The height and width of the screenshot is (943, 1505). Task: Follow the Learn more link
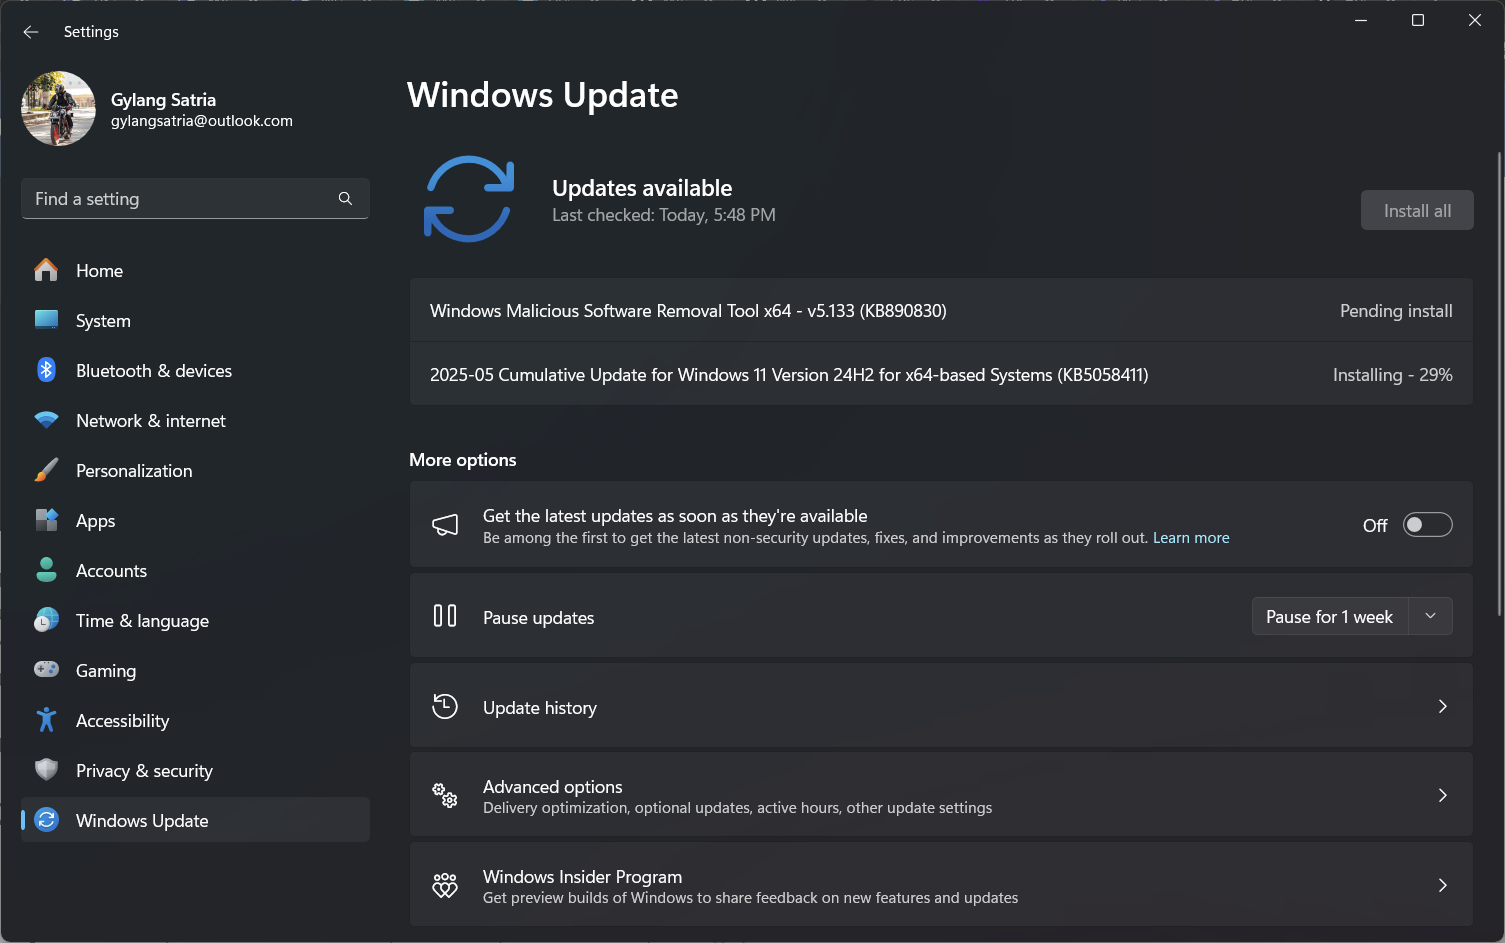[x=1191, y=538]
